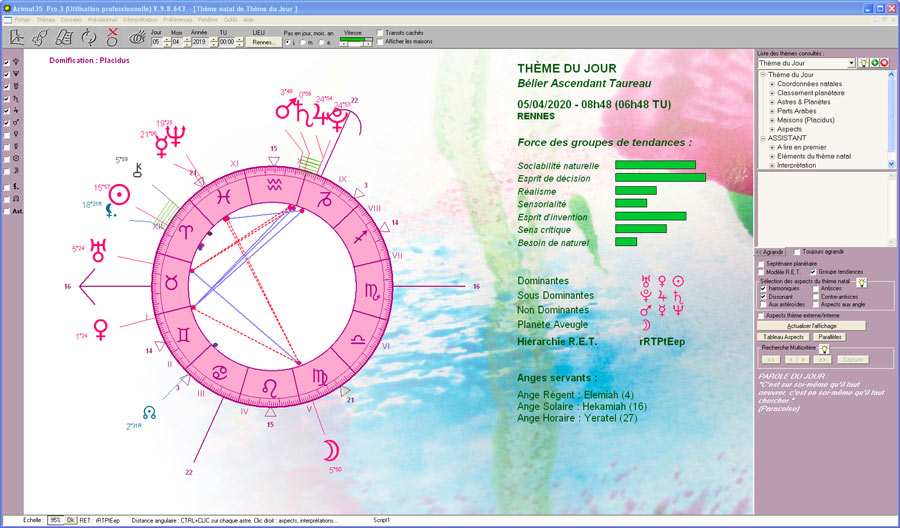Click the Rennes location field button

click(265, 43)
